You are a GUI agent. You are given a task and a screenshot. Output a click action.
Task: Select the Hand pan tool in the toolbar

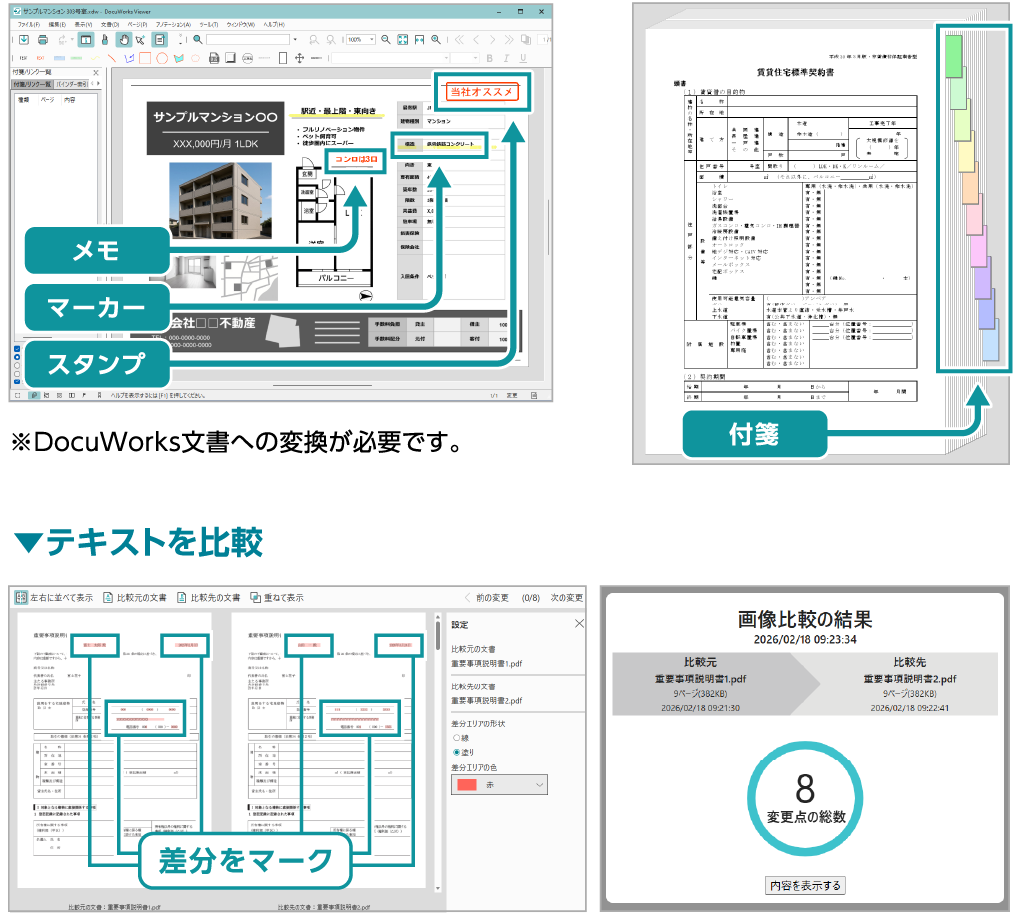point(124,40)
